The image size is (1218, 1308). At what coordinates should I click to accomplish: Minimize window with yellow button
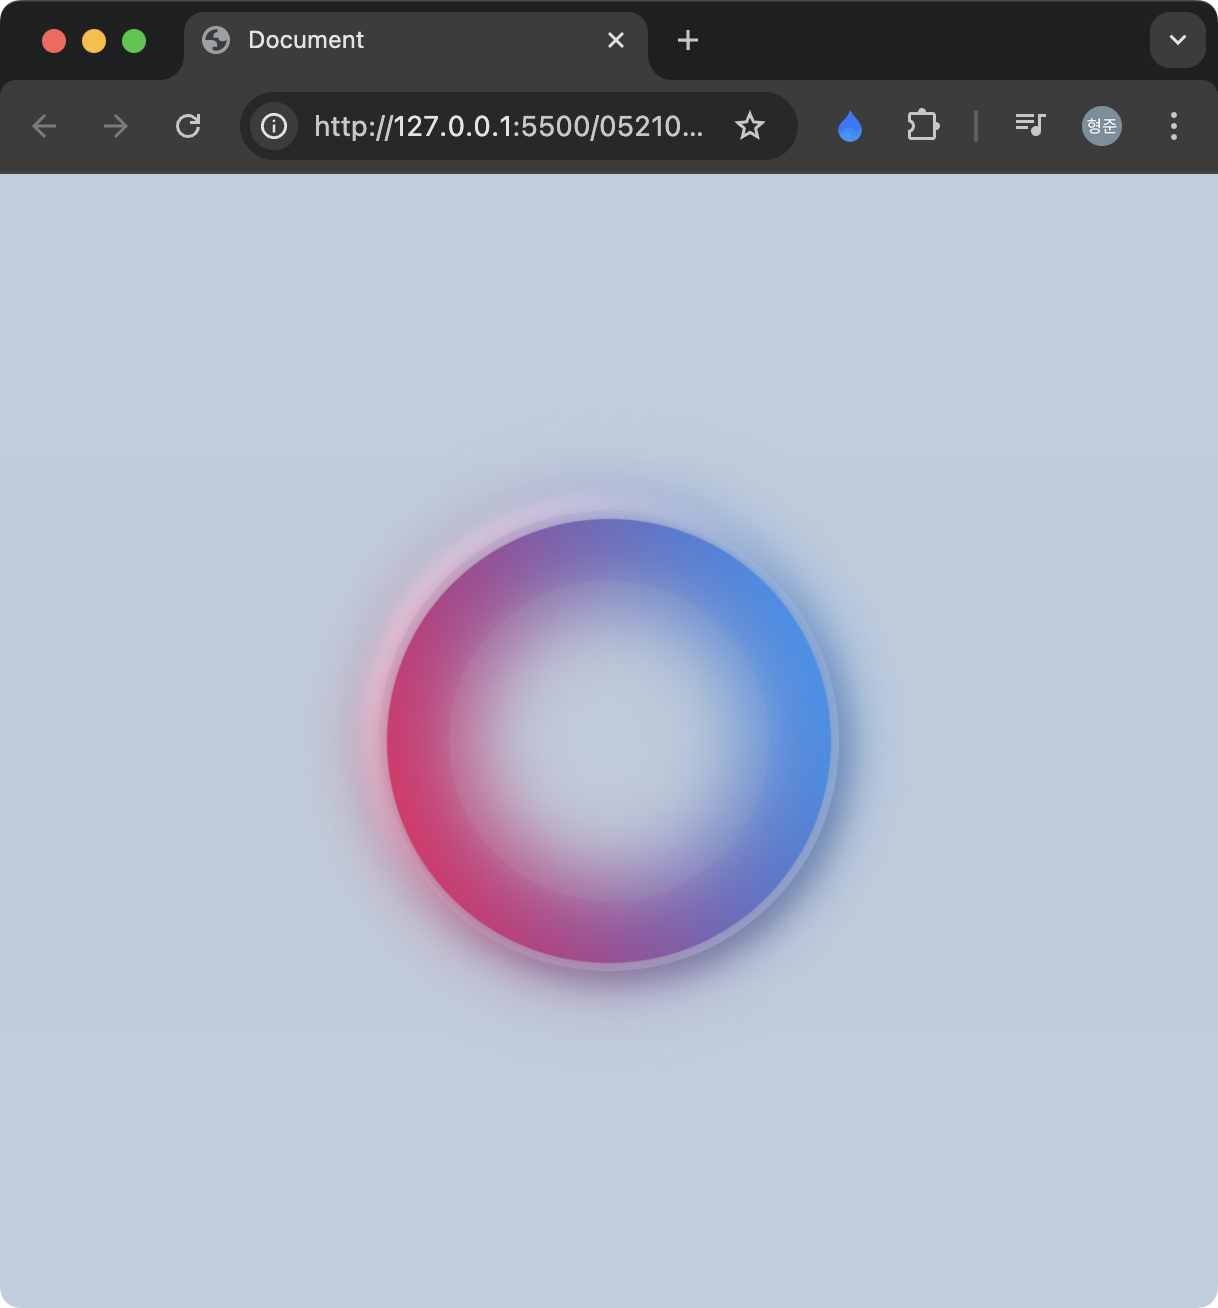pos(94,40)
